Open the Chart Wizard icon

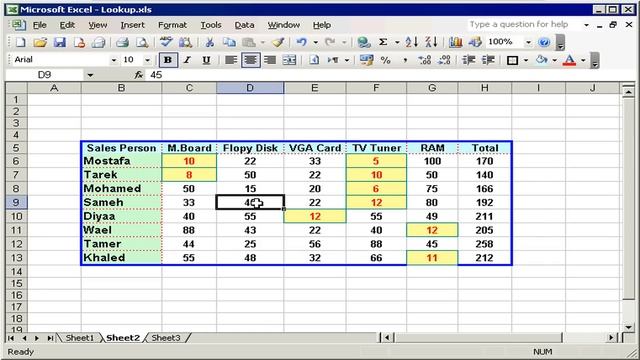click(456, 42)
